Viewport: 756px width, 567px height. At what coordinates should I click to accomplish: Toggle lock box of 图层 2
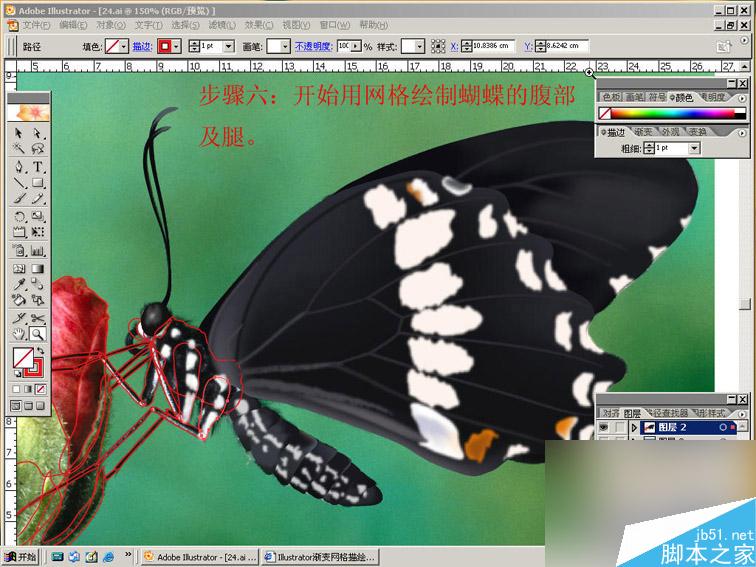tap(619, 427)
